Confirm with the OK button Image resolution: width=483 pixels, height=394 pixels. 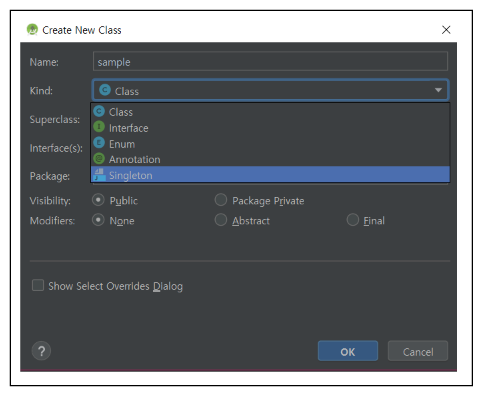coord(348,351)
